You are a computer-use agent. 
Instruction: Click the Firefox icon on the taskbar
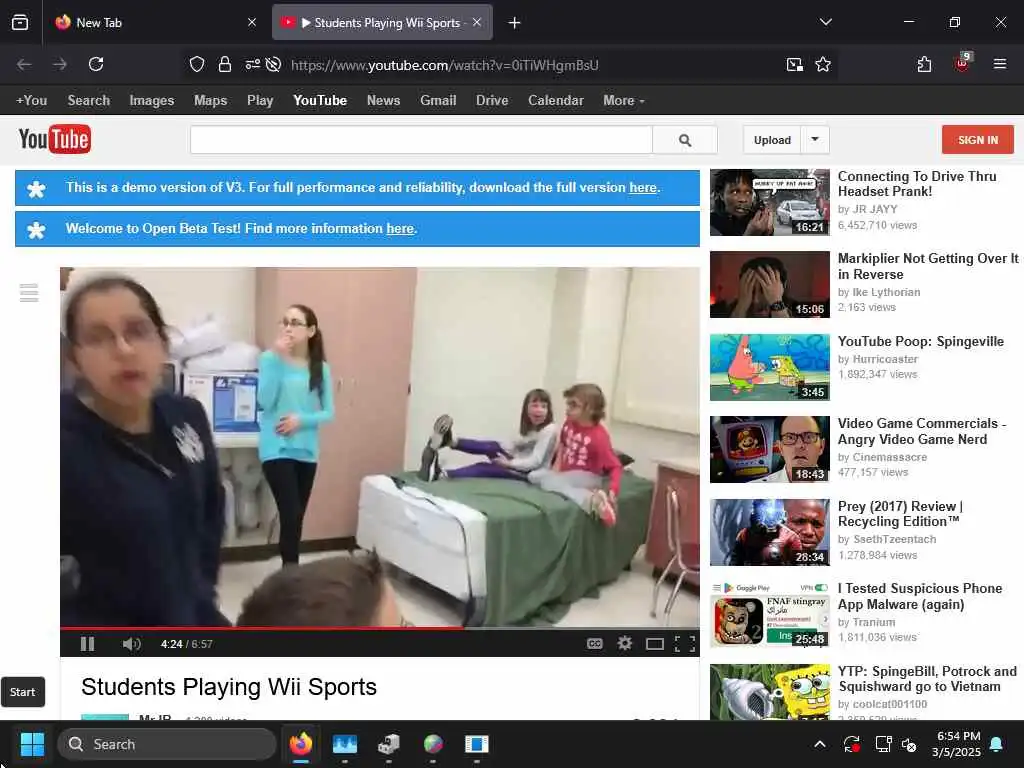click(x=301, y=744)
